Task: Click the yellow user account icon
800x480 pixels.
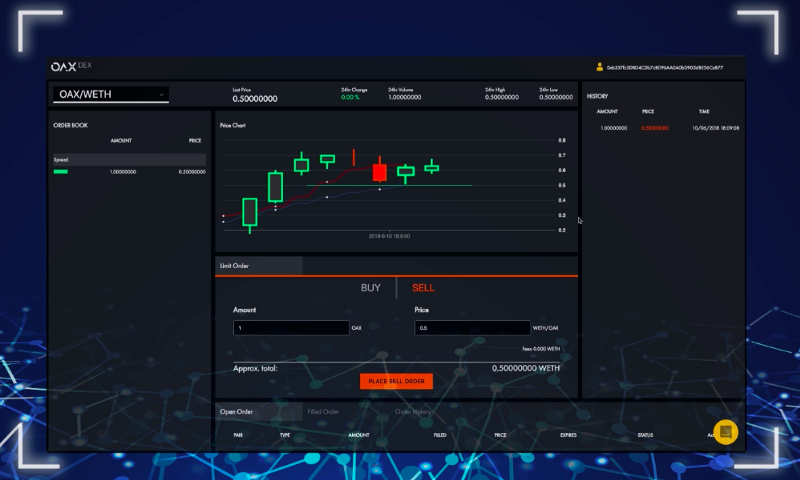Action: (x=599, y=67)
